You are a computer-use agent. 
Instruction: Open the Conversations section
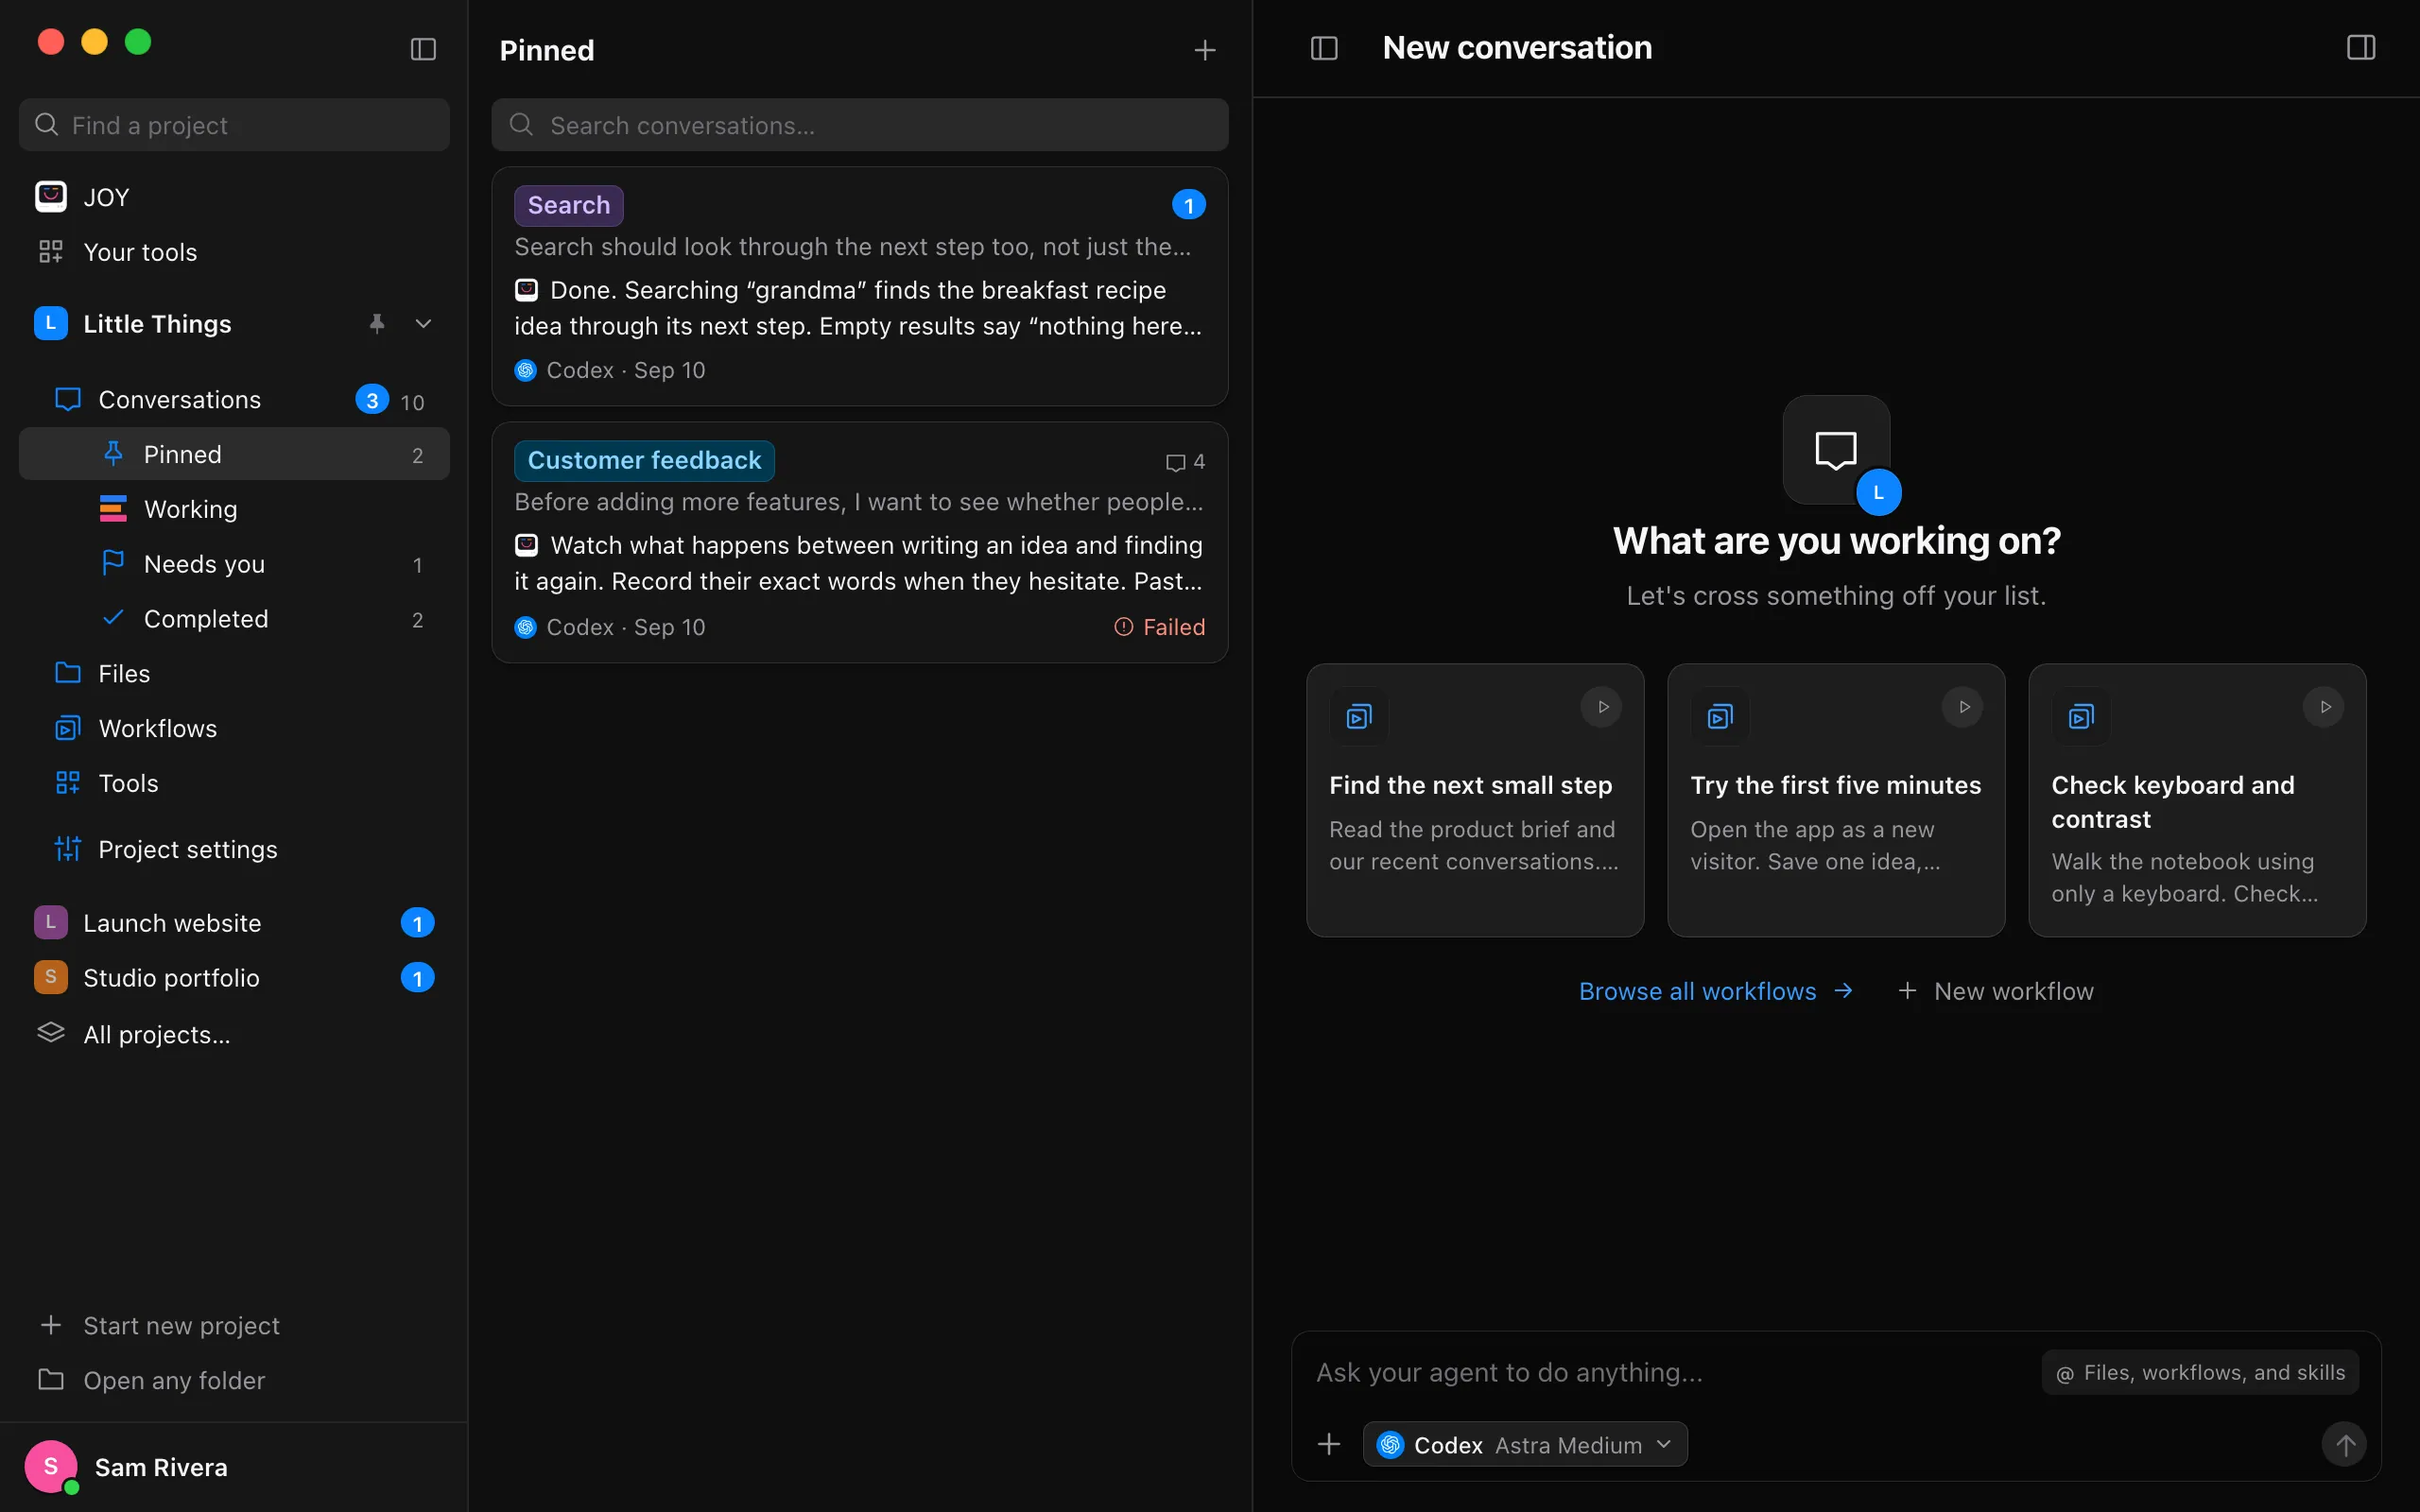234,399
